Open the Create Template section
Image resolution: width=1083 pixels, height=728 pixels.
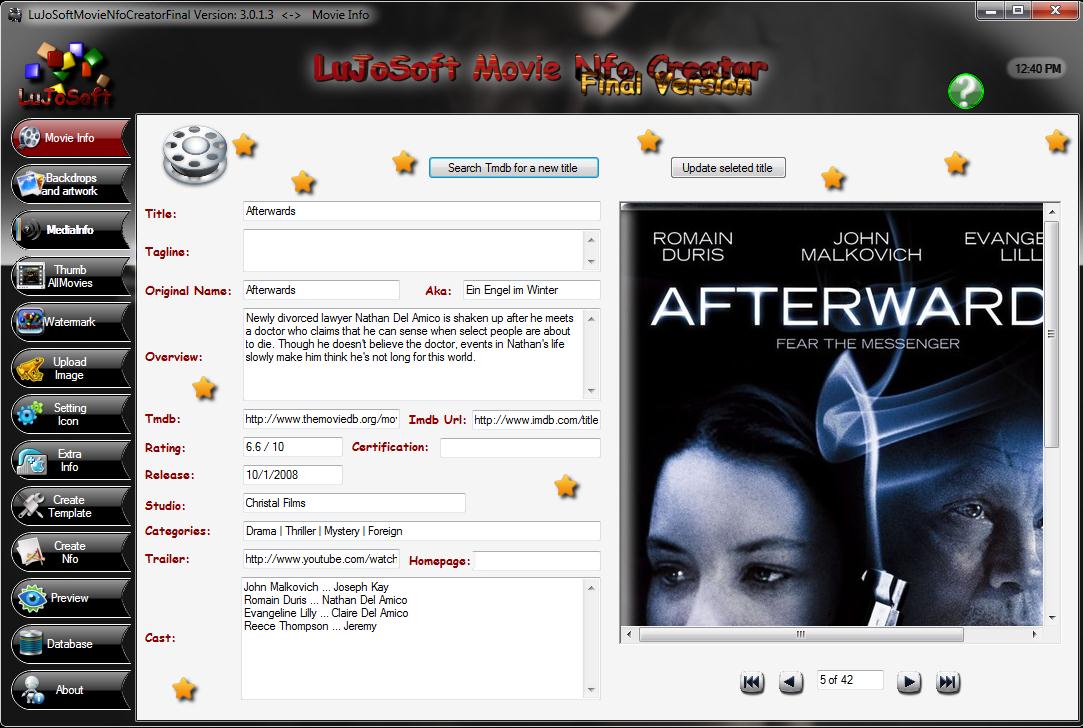tap(70, 506)
